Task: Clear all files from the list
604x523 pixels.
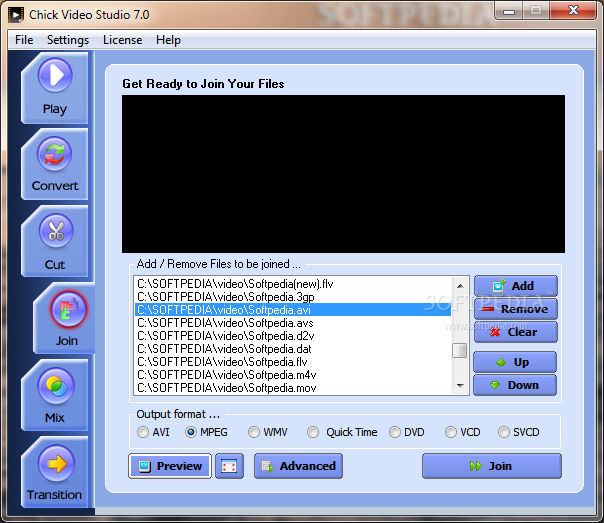Action: pyautogui.click(x=515, y=332)
